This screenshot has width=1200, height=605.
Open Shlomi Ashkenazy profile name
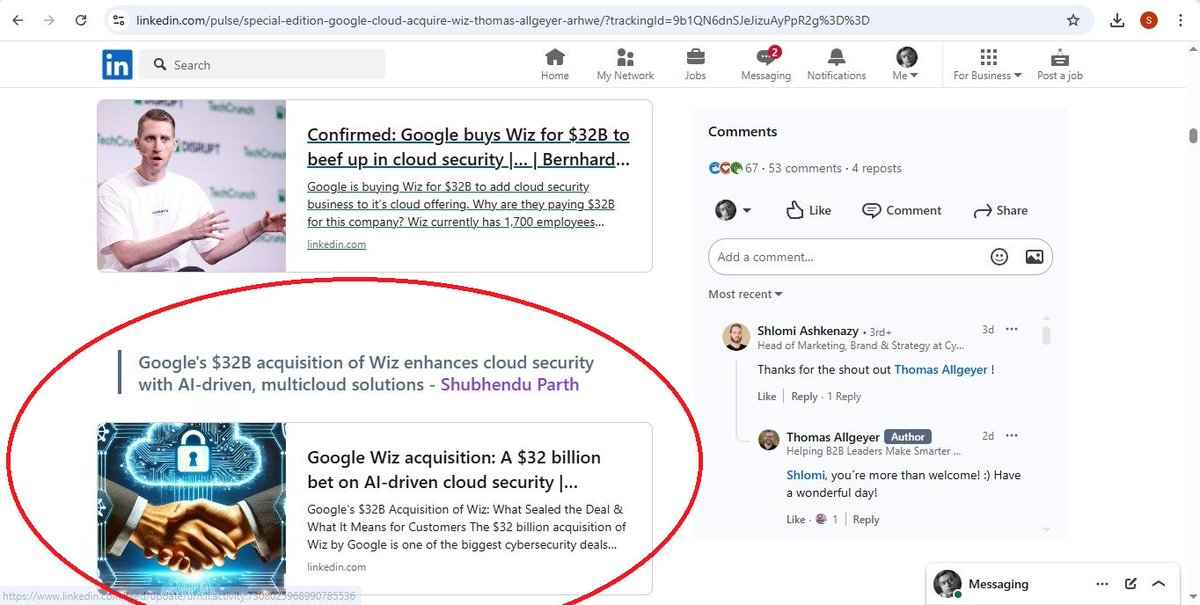tap(808, 330)
